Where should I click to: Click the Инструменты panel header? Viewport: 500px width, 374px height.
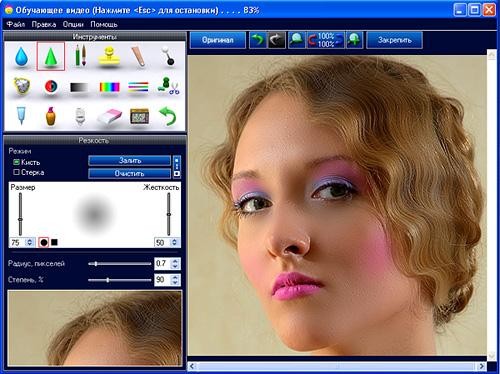[x=94, y=37]
